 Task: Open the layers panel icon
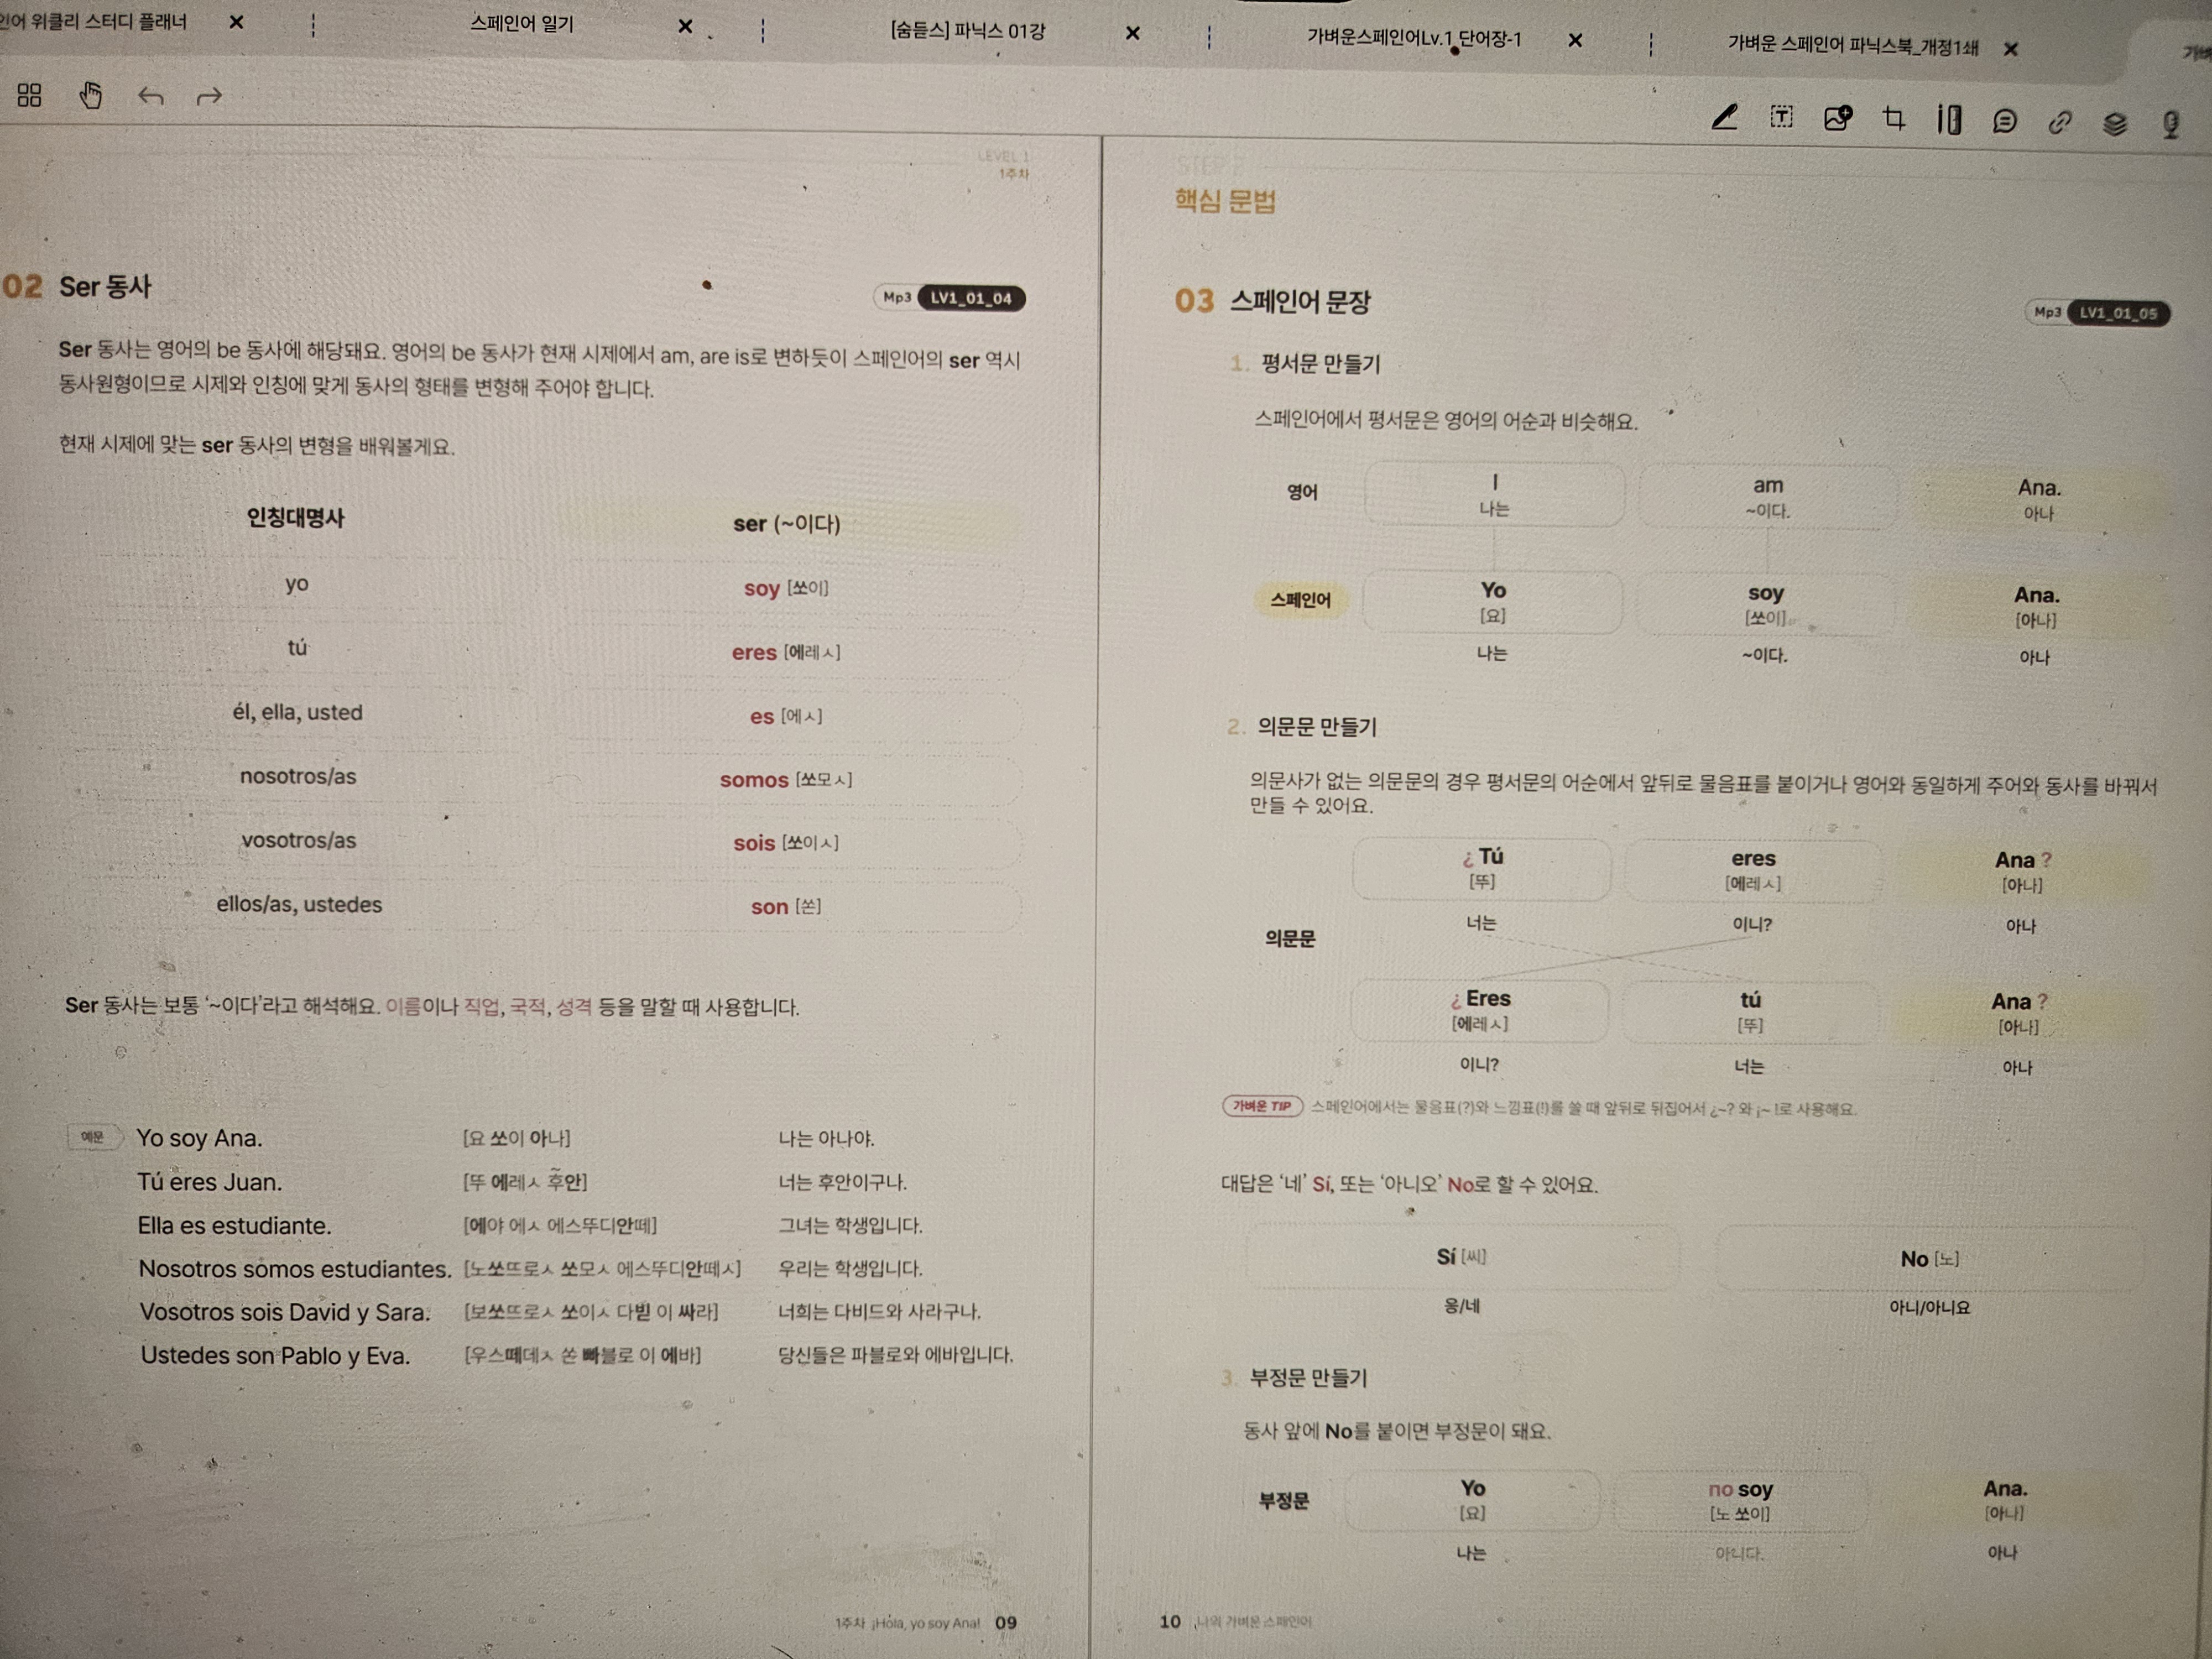pyautogui.click(x=2114, y=123)
